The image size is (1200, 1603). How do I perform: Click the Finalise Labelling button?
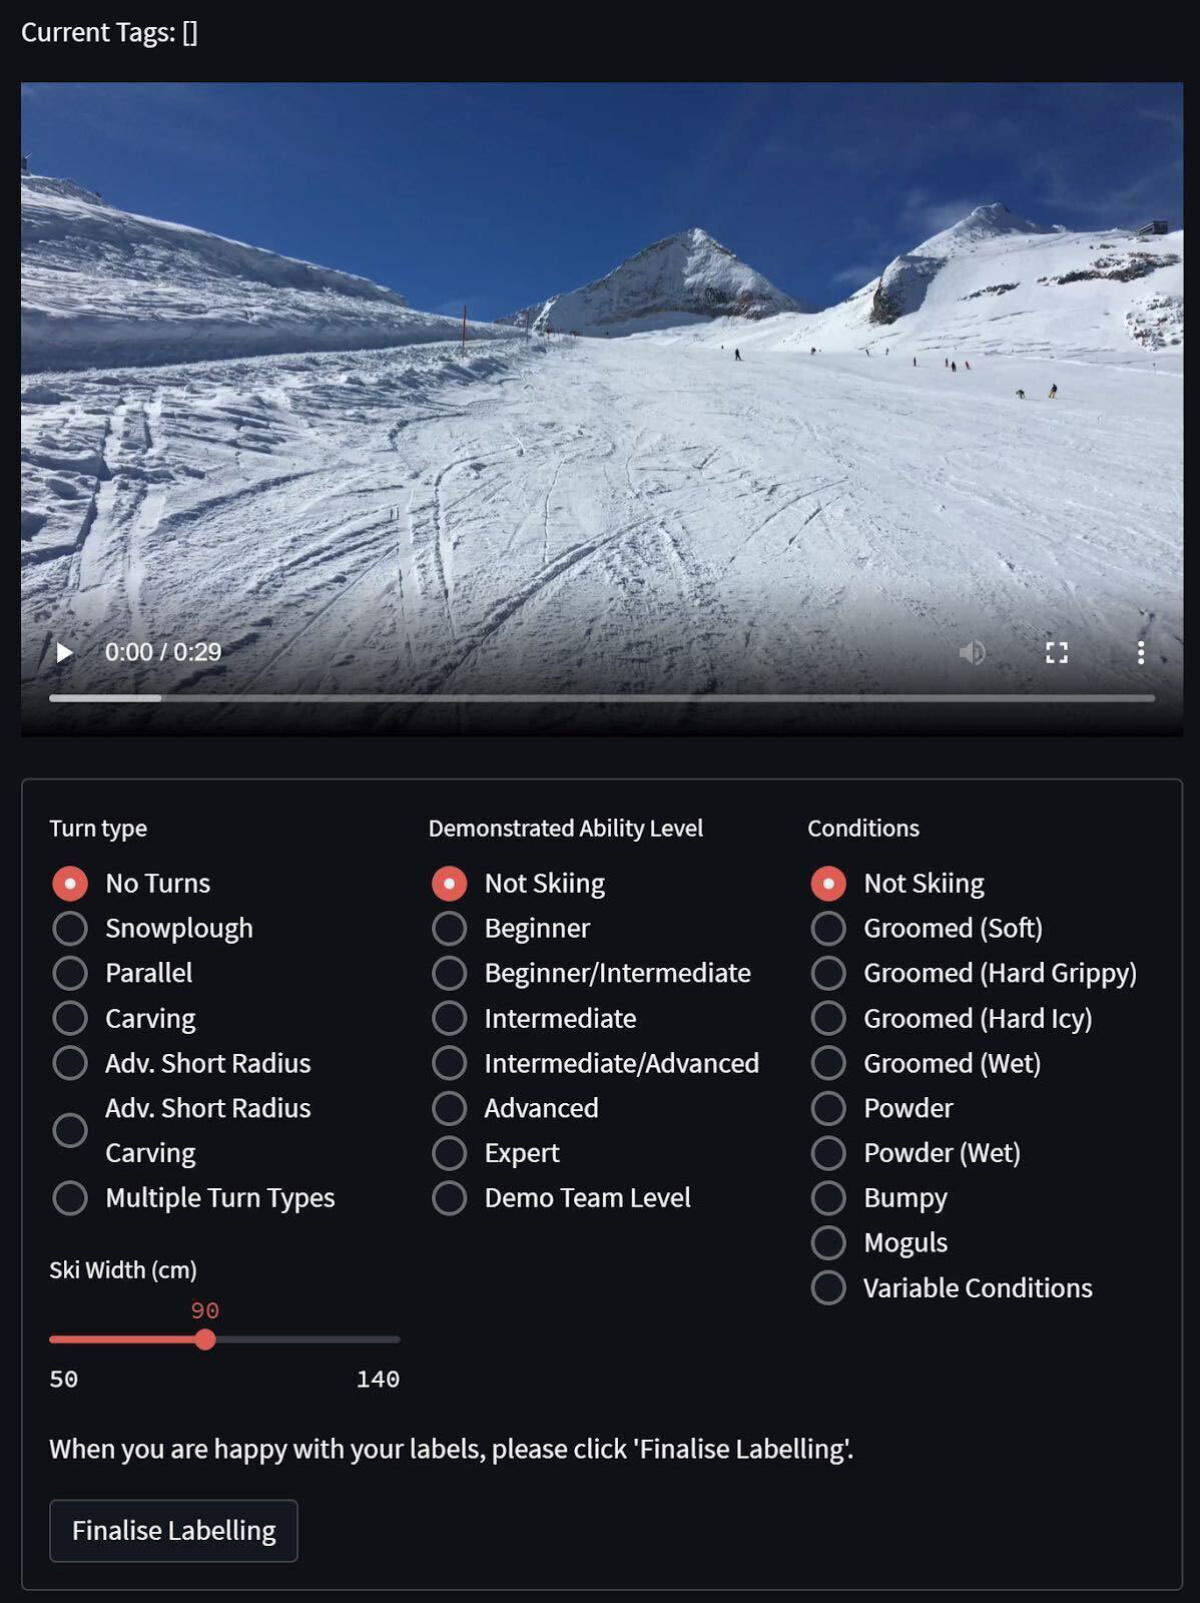point(174,1531)
